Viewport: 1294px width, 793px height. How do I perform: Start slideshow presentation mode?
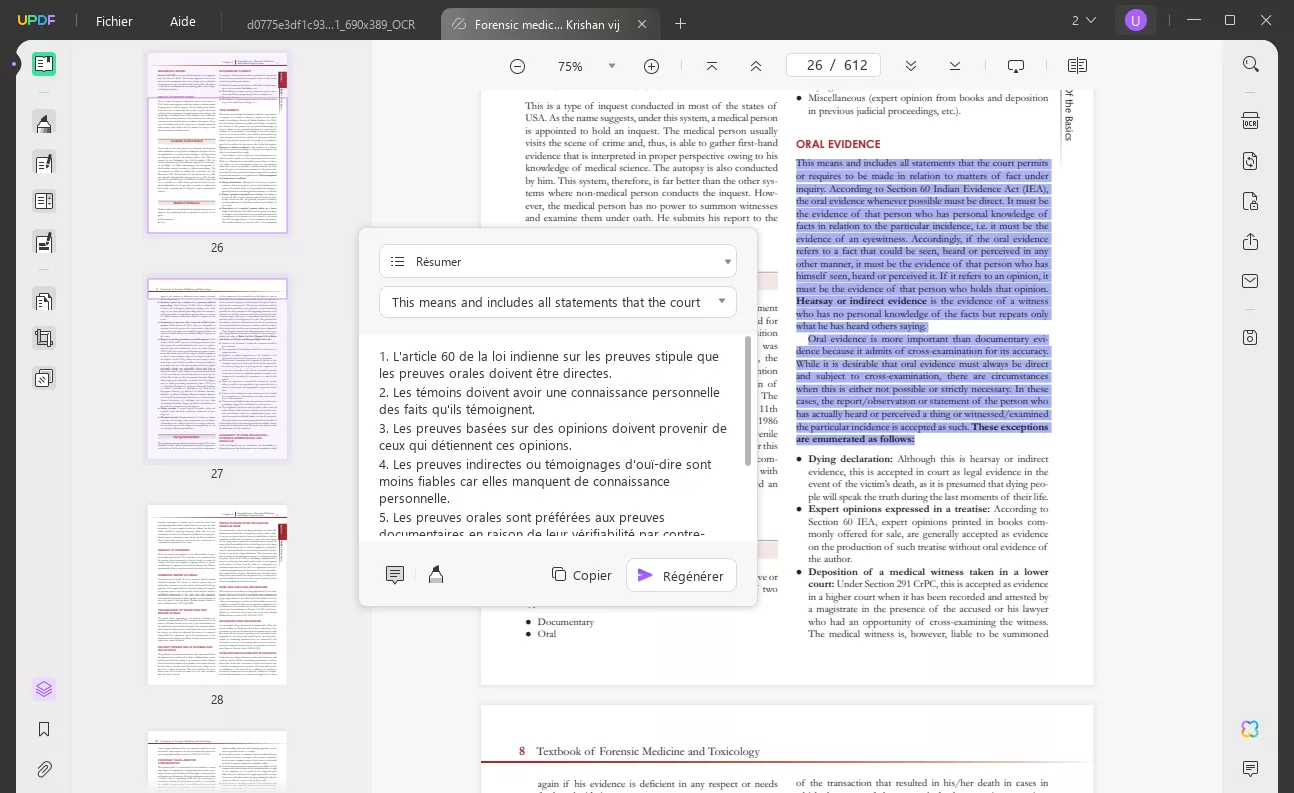tap(1016, 66)
